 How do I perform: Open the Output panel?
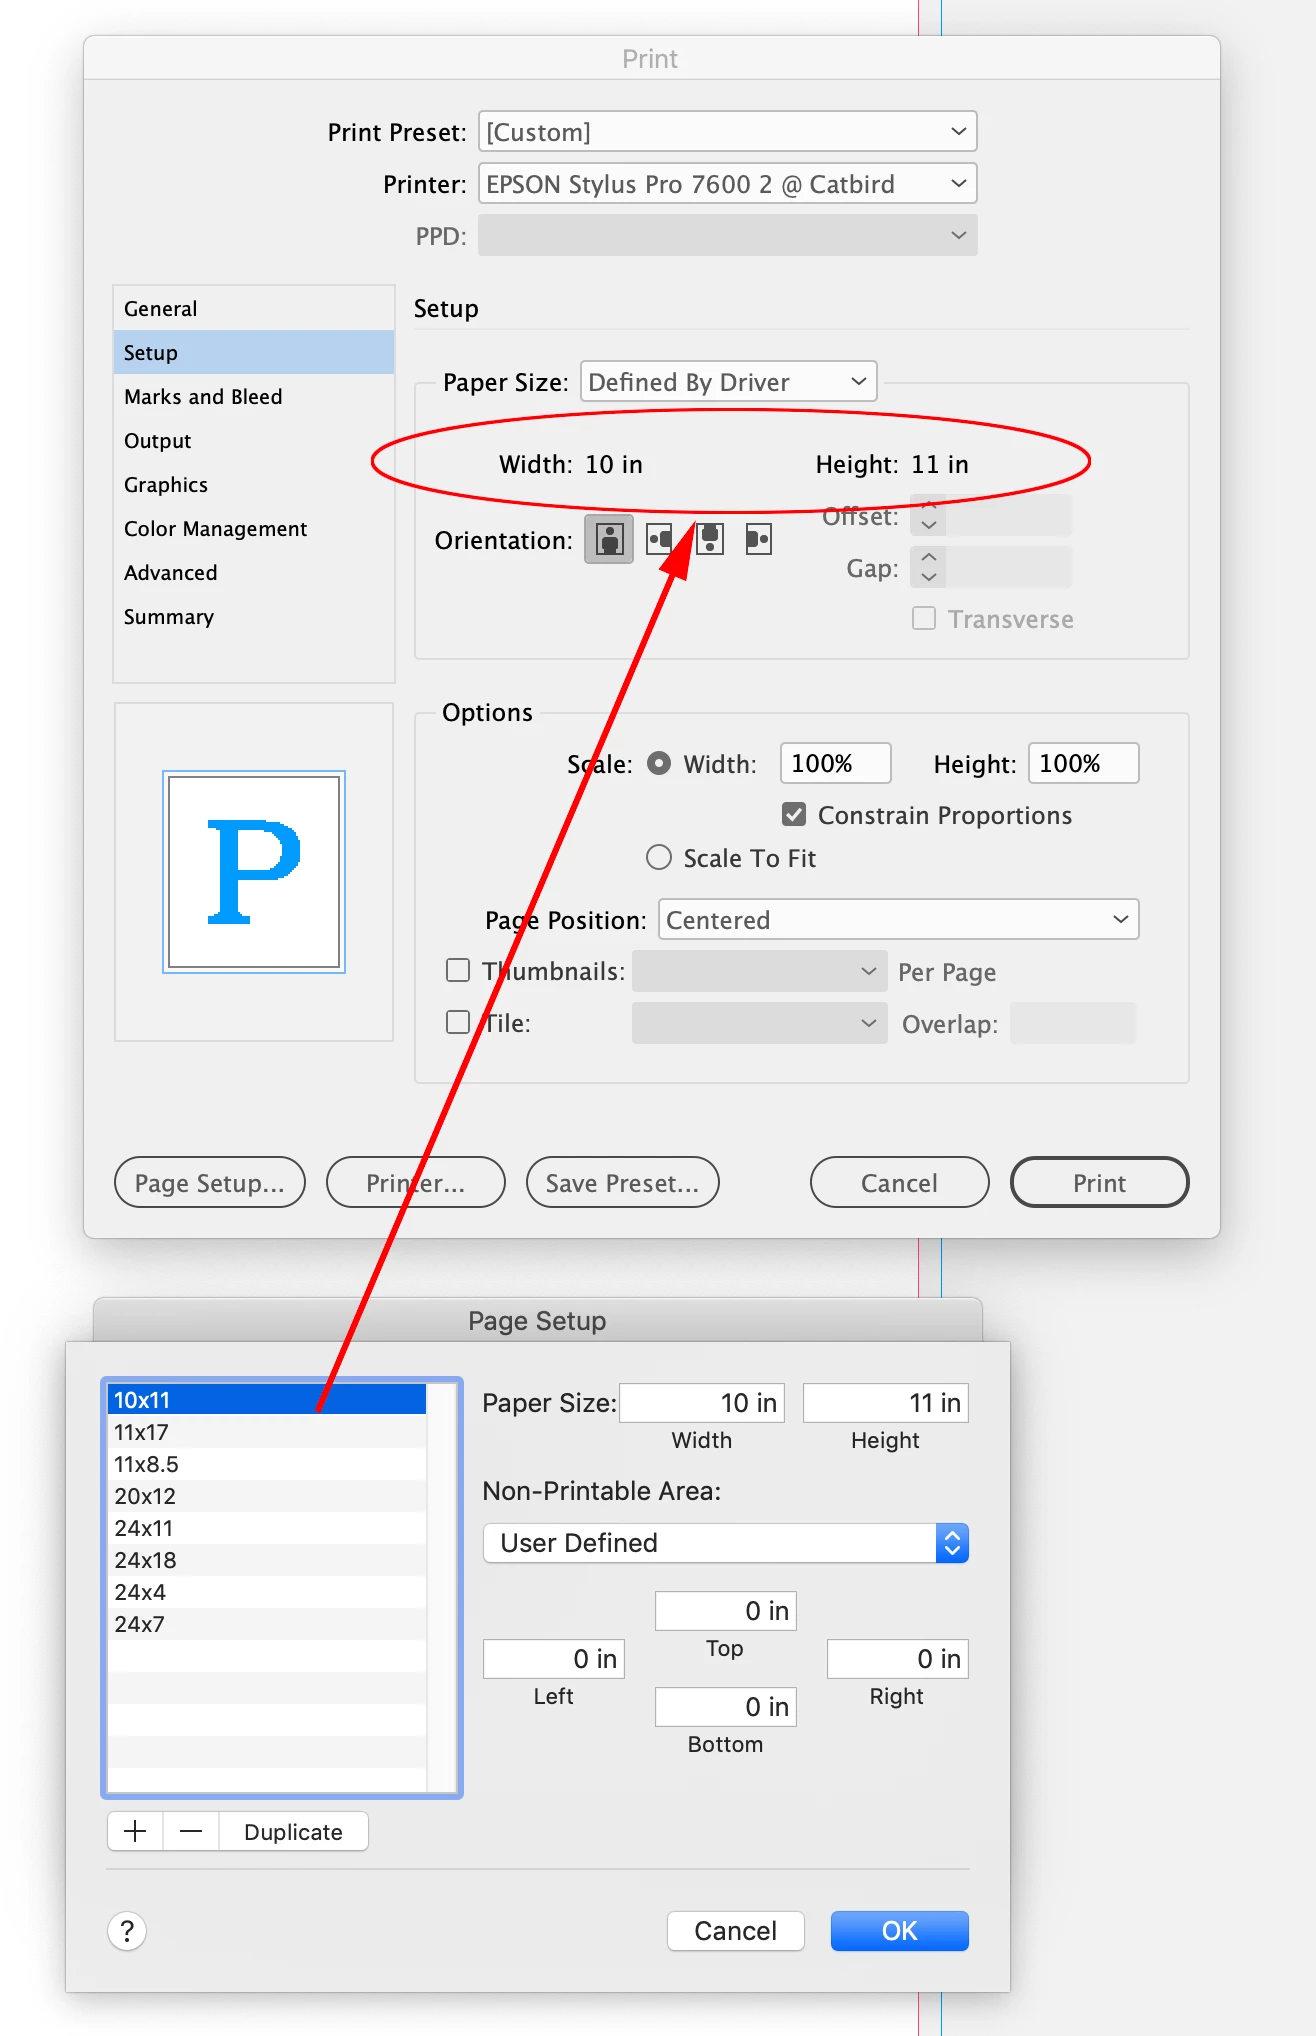point(254,440)
